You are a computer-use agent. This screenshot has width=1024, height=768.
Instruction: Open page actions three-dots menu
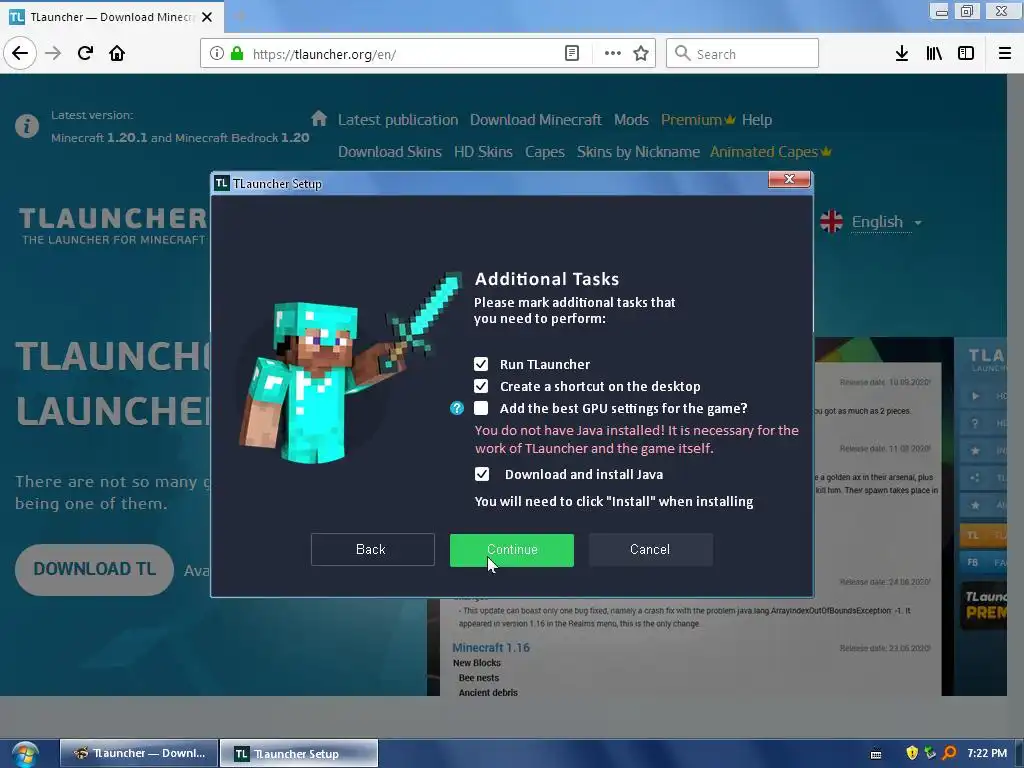click(x=613, y=54)
